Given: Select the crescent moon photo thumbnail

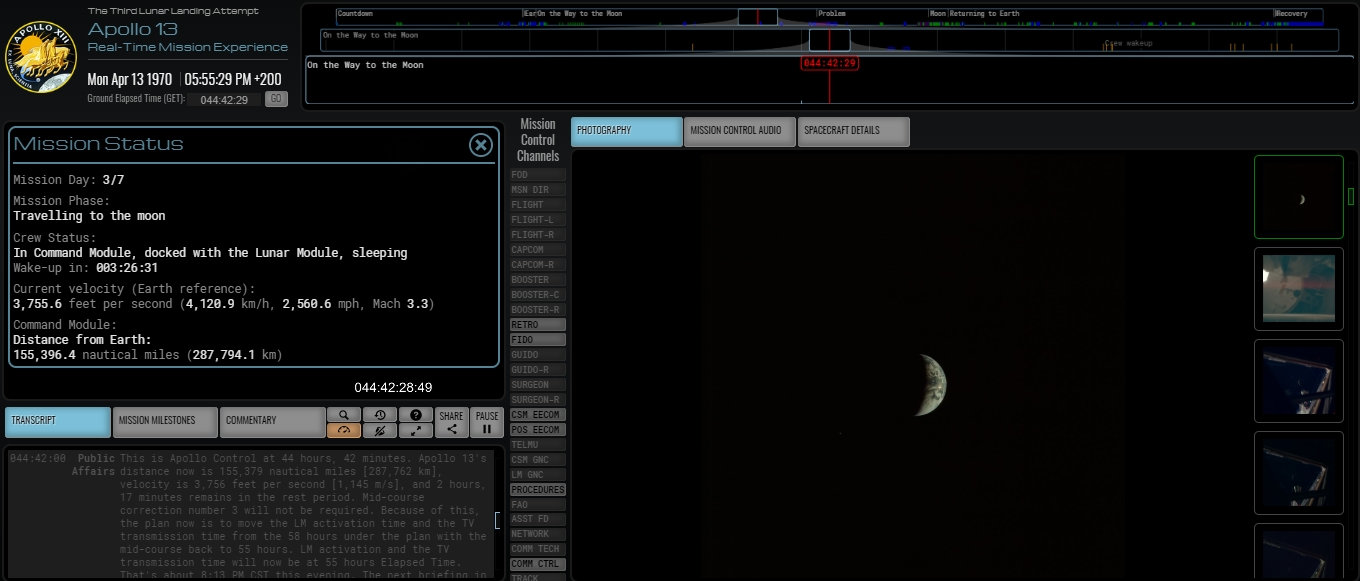Looking at the screenshot, I should 1298,197.
